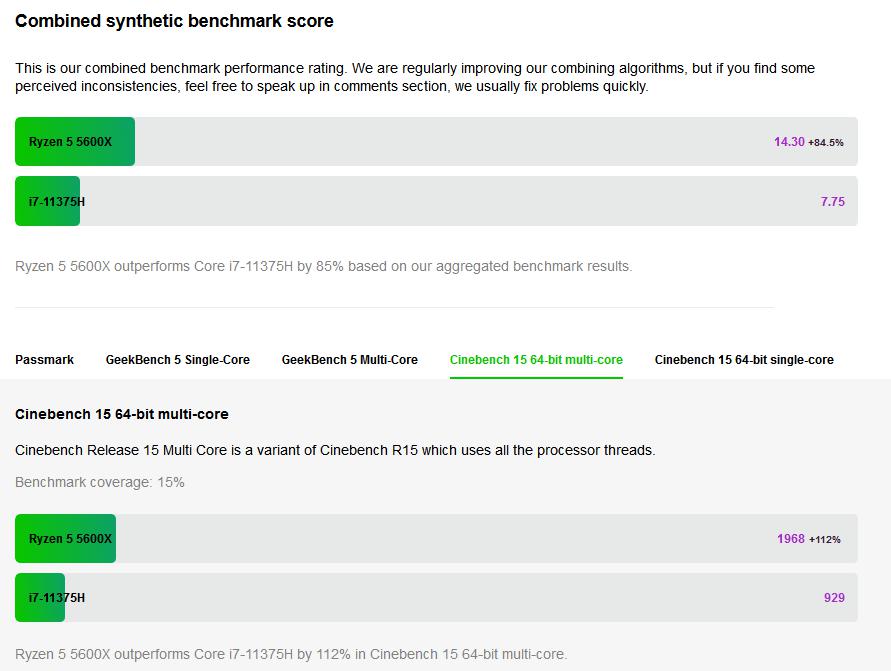Click the Benchmark coverage 15% text
891x671 pixels.
pyautogui.click(x=100, y=482)
